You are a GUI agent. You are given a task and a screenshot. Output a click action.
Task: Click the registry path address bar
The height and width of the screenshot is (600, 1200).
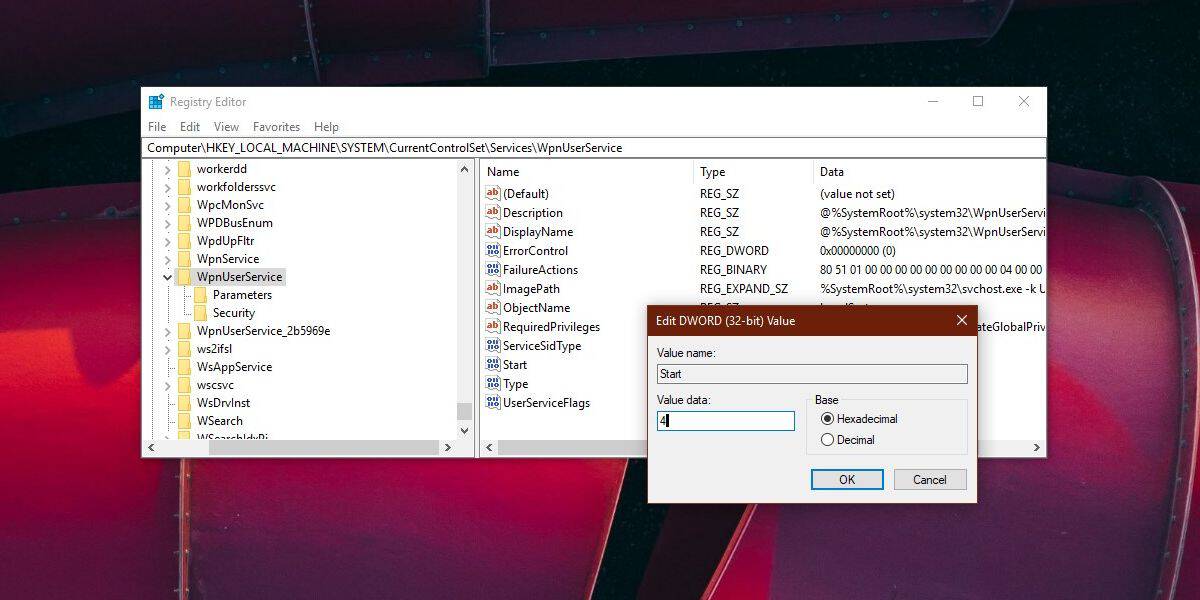[x=594, y=148]
